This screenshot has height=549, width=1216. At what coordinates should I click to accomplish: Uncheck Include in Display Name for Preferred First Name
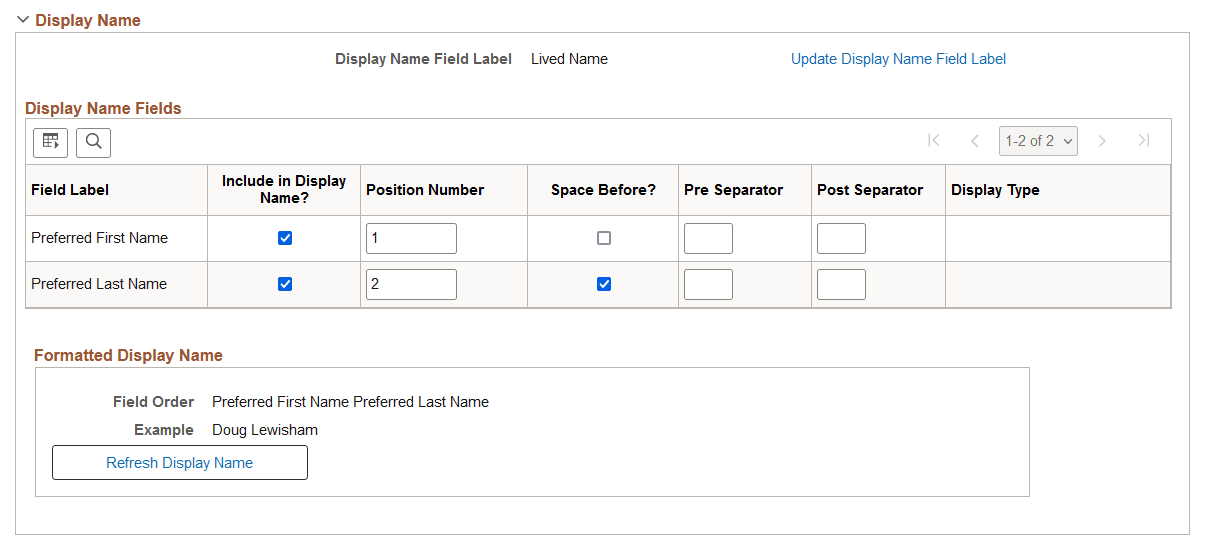[285, 238]
